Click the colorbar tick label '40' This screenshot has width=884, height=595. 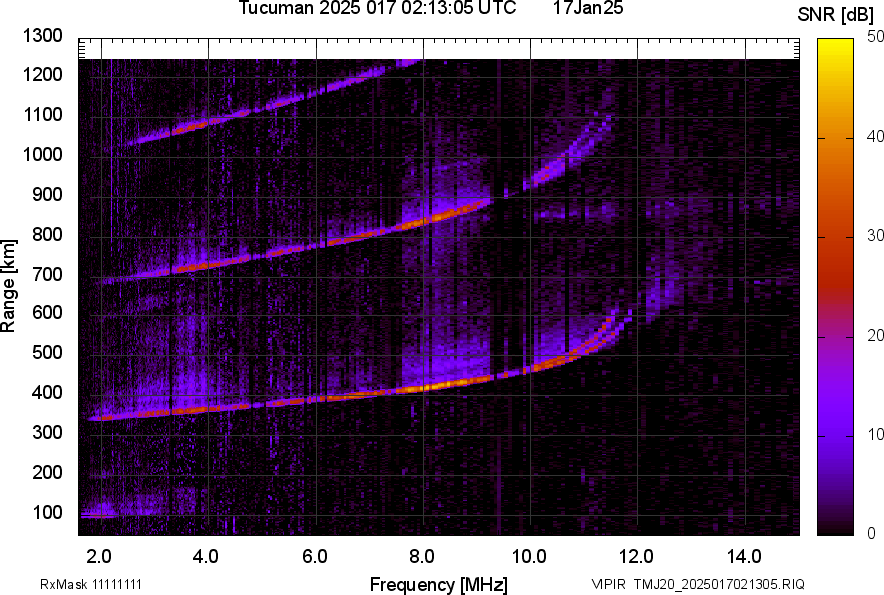click(875, 136)
